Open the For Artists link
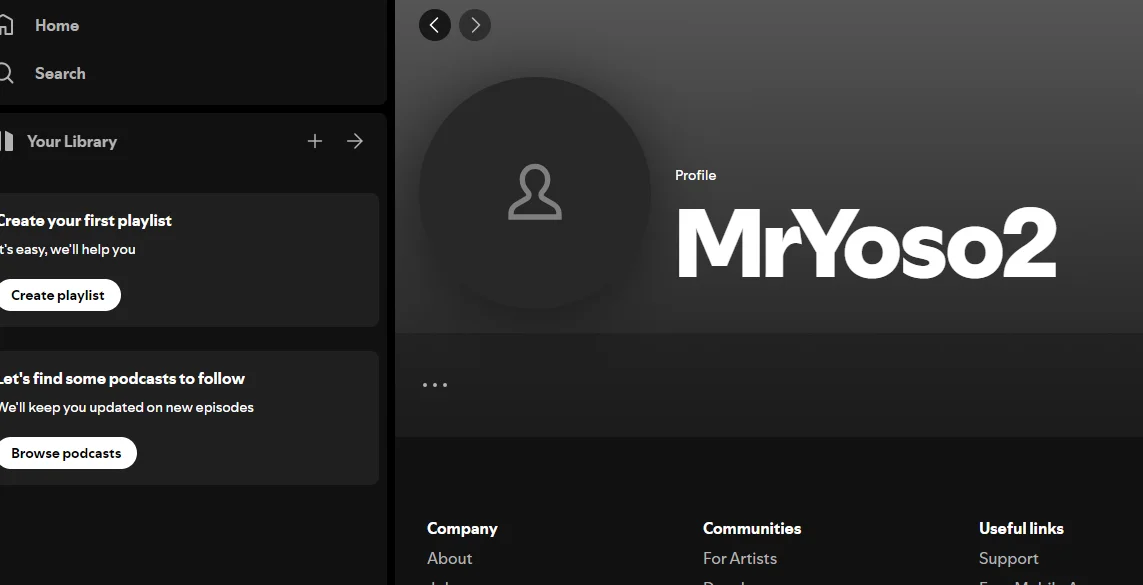This screenshot has height=585, width=1143. 740,559
